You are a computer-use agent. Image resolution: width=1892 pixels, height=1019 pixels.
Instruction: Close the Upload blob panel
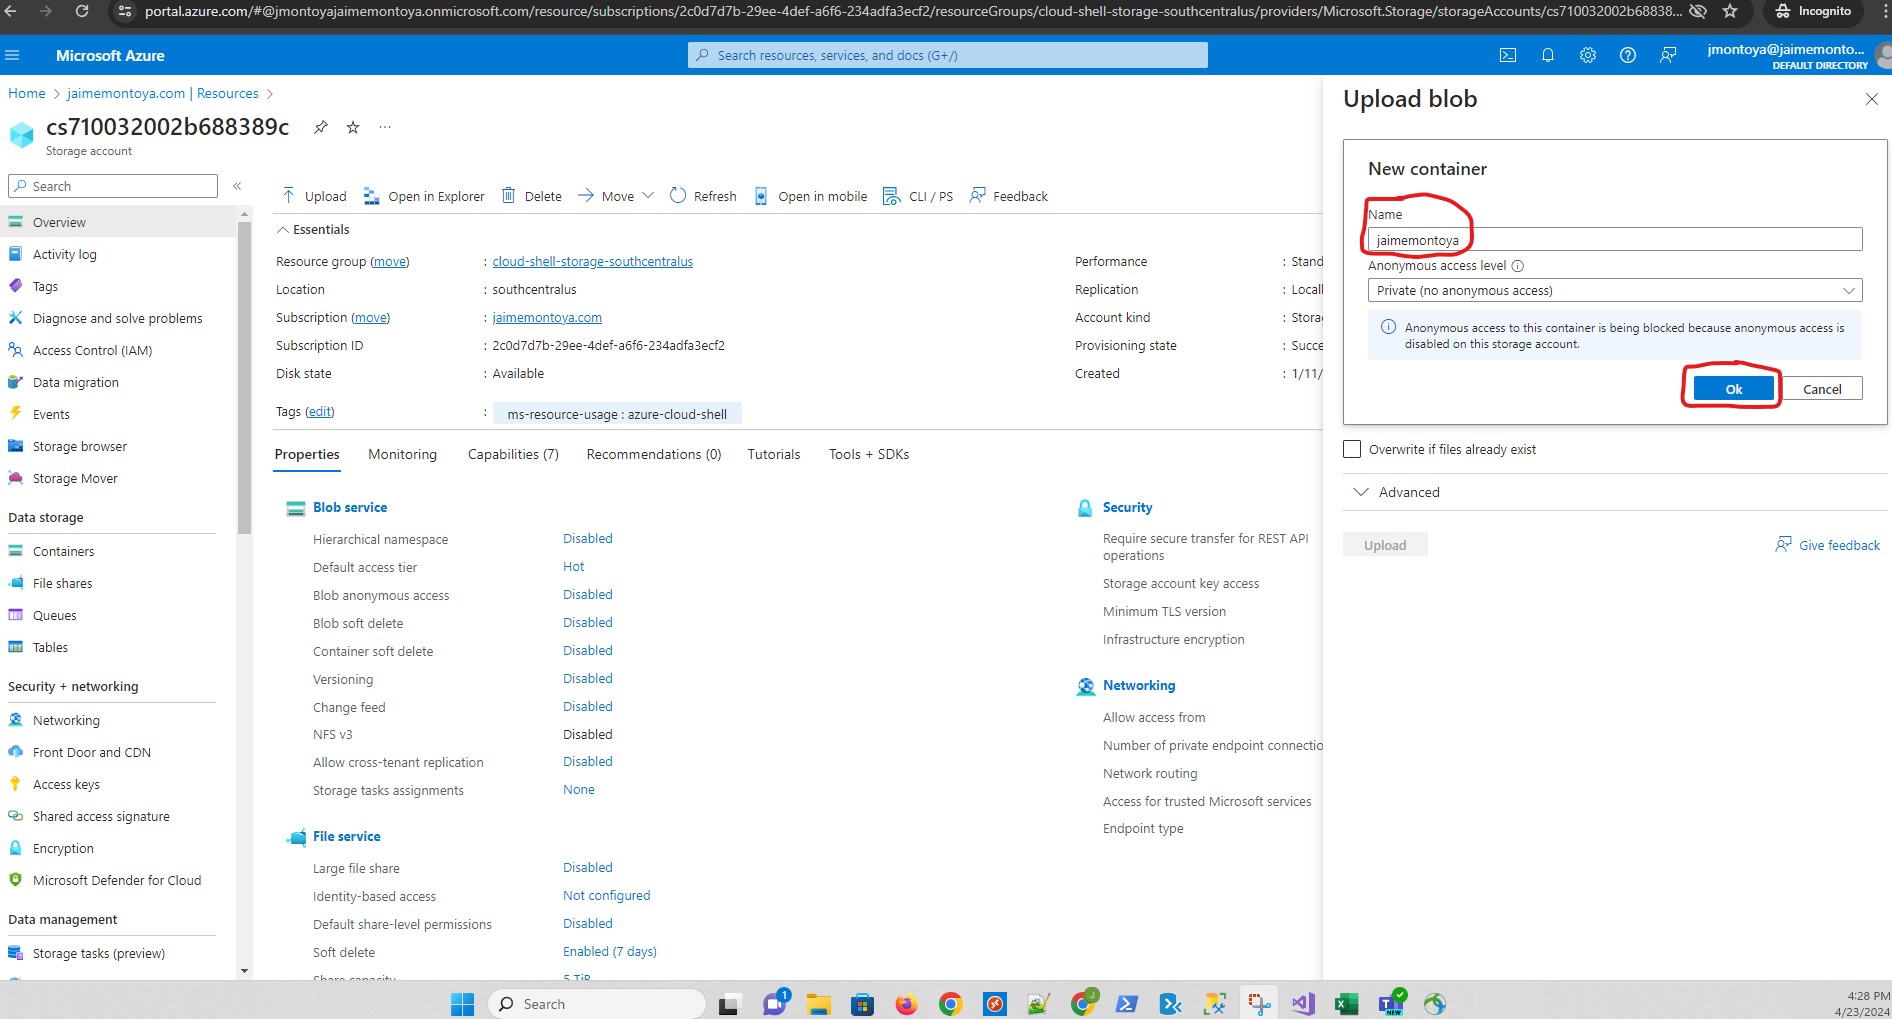pyautogui.click(x=1872, y=99)
